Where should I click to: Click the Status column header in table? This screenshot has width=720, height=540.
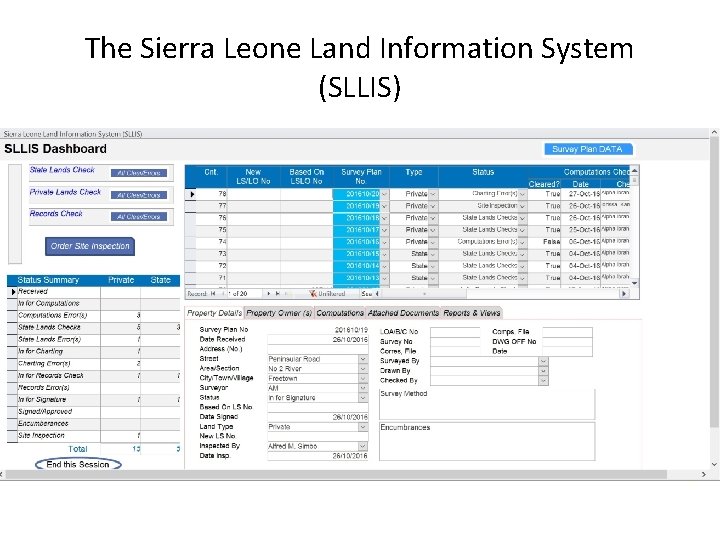pyautogui.click(x=483, y=172)
